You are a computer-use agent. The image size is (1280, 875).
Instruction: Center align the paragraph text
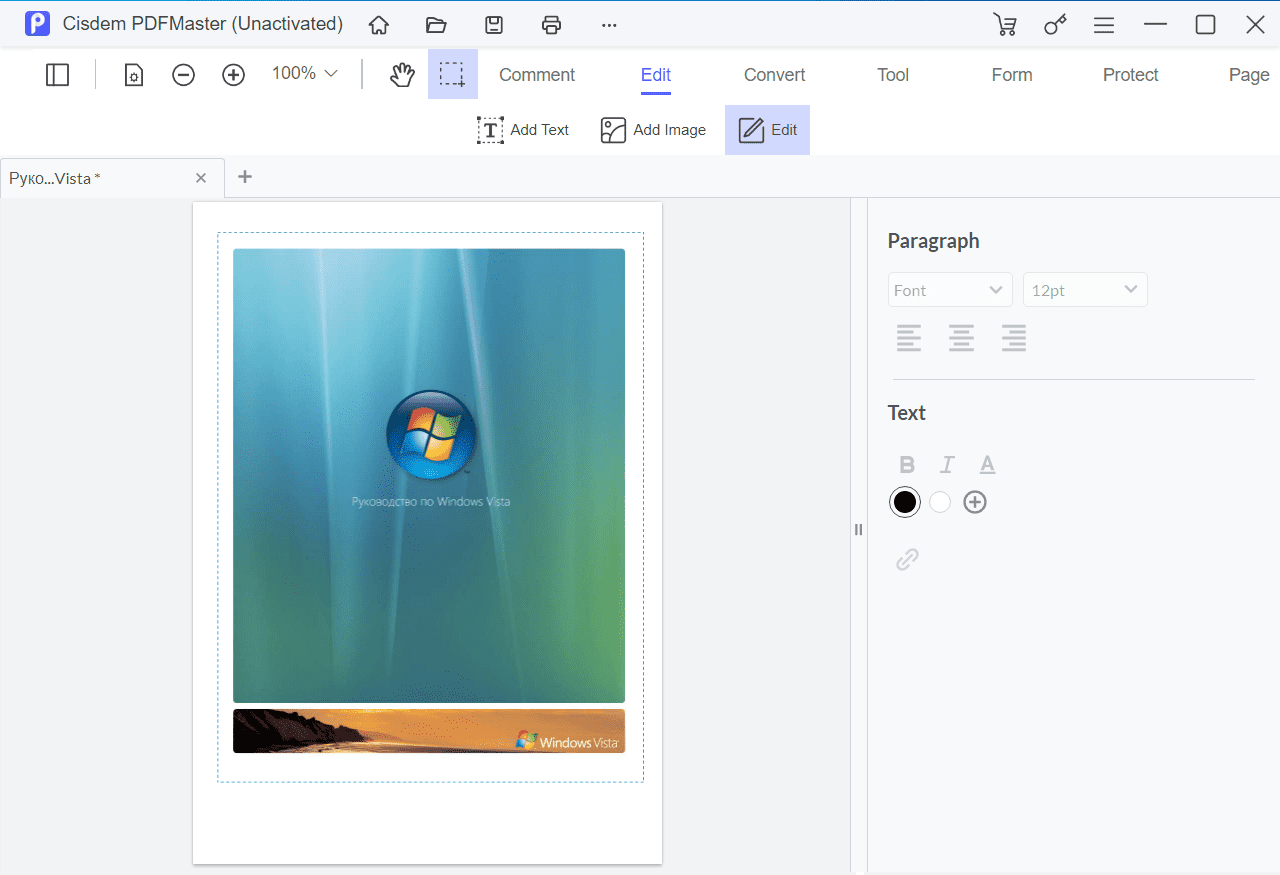point(962,338)
